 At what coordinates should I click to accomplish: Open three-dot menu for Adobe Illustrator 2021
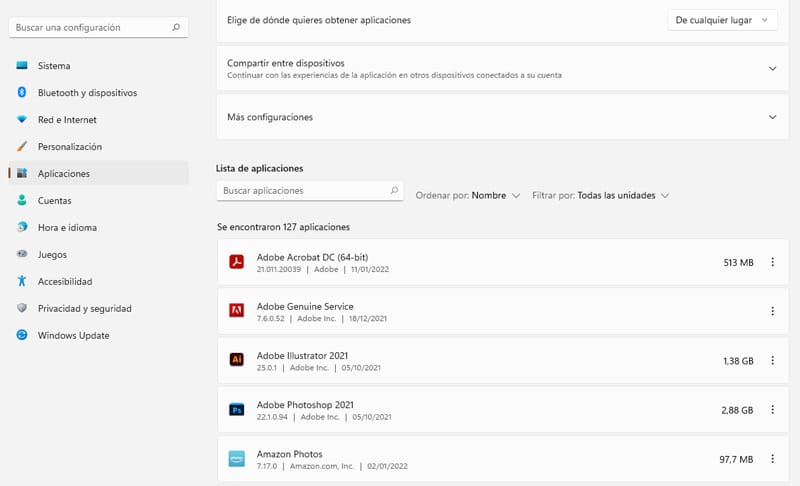coord(772,361)
